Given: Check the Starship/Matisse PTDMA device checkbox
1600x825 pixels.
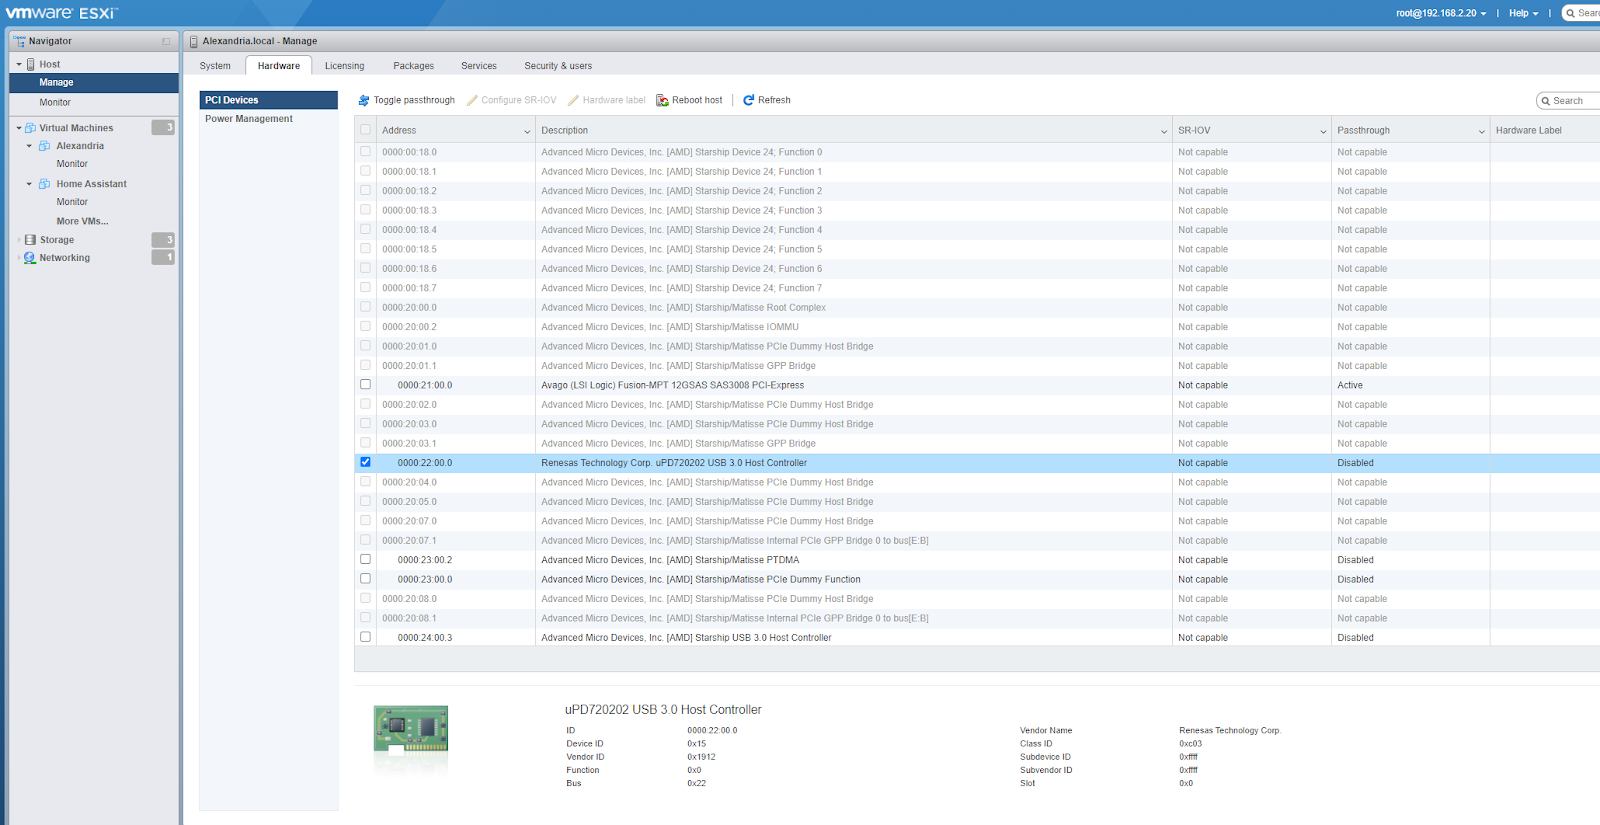Looking at the screenshot, I should (x=365, y=559).
